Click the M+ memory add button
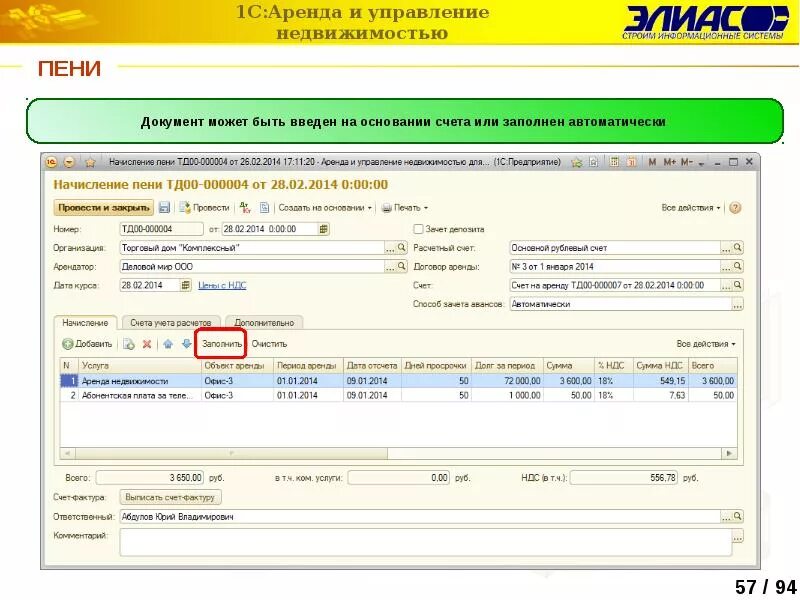800x600 pixels. pyautogui.click(x=669, y=162)
